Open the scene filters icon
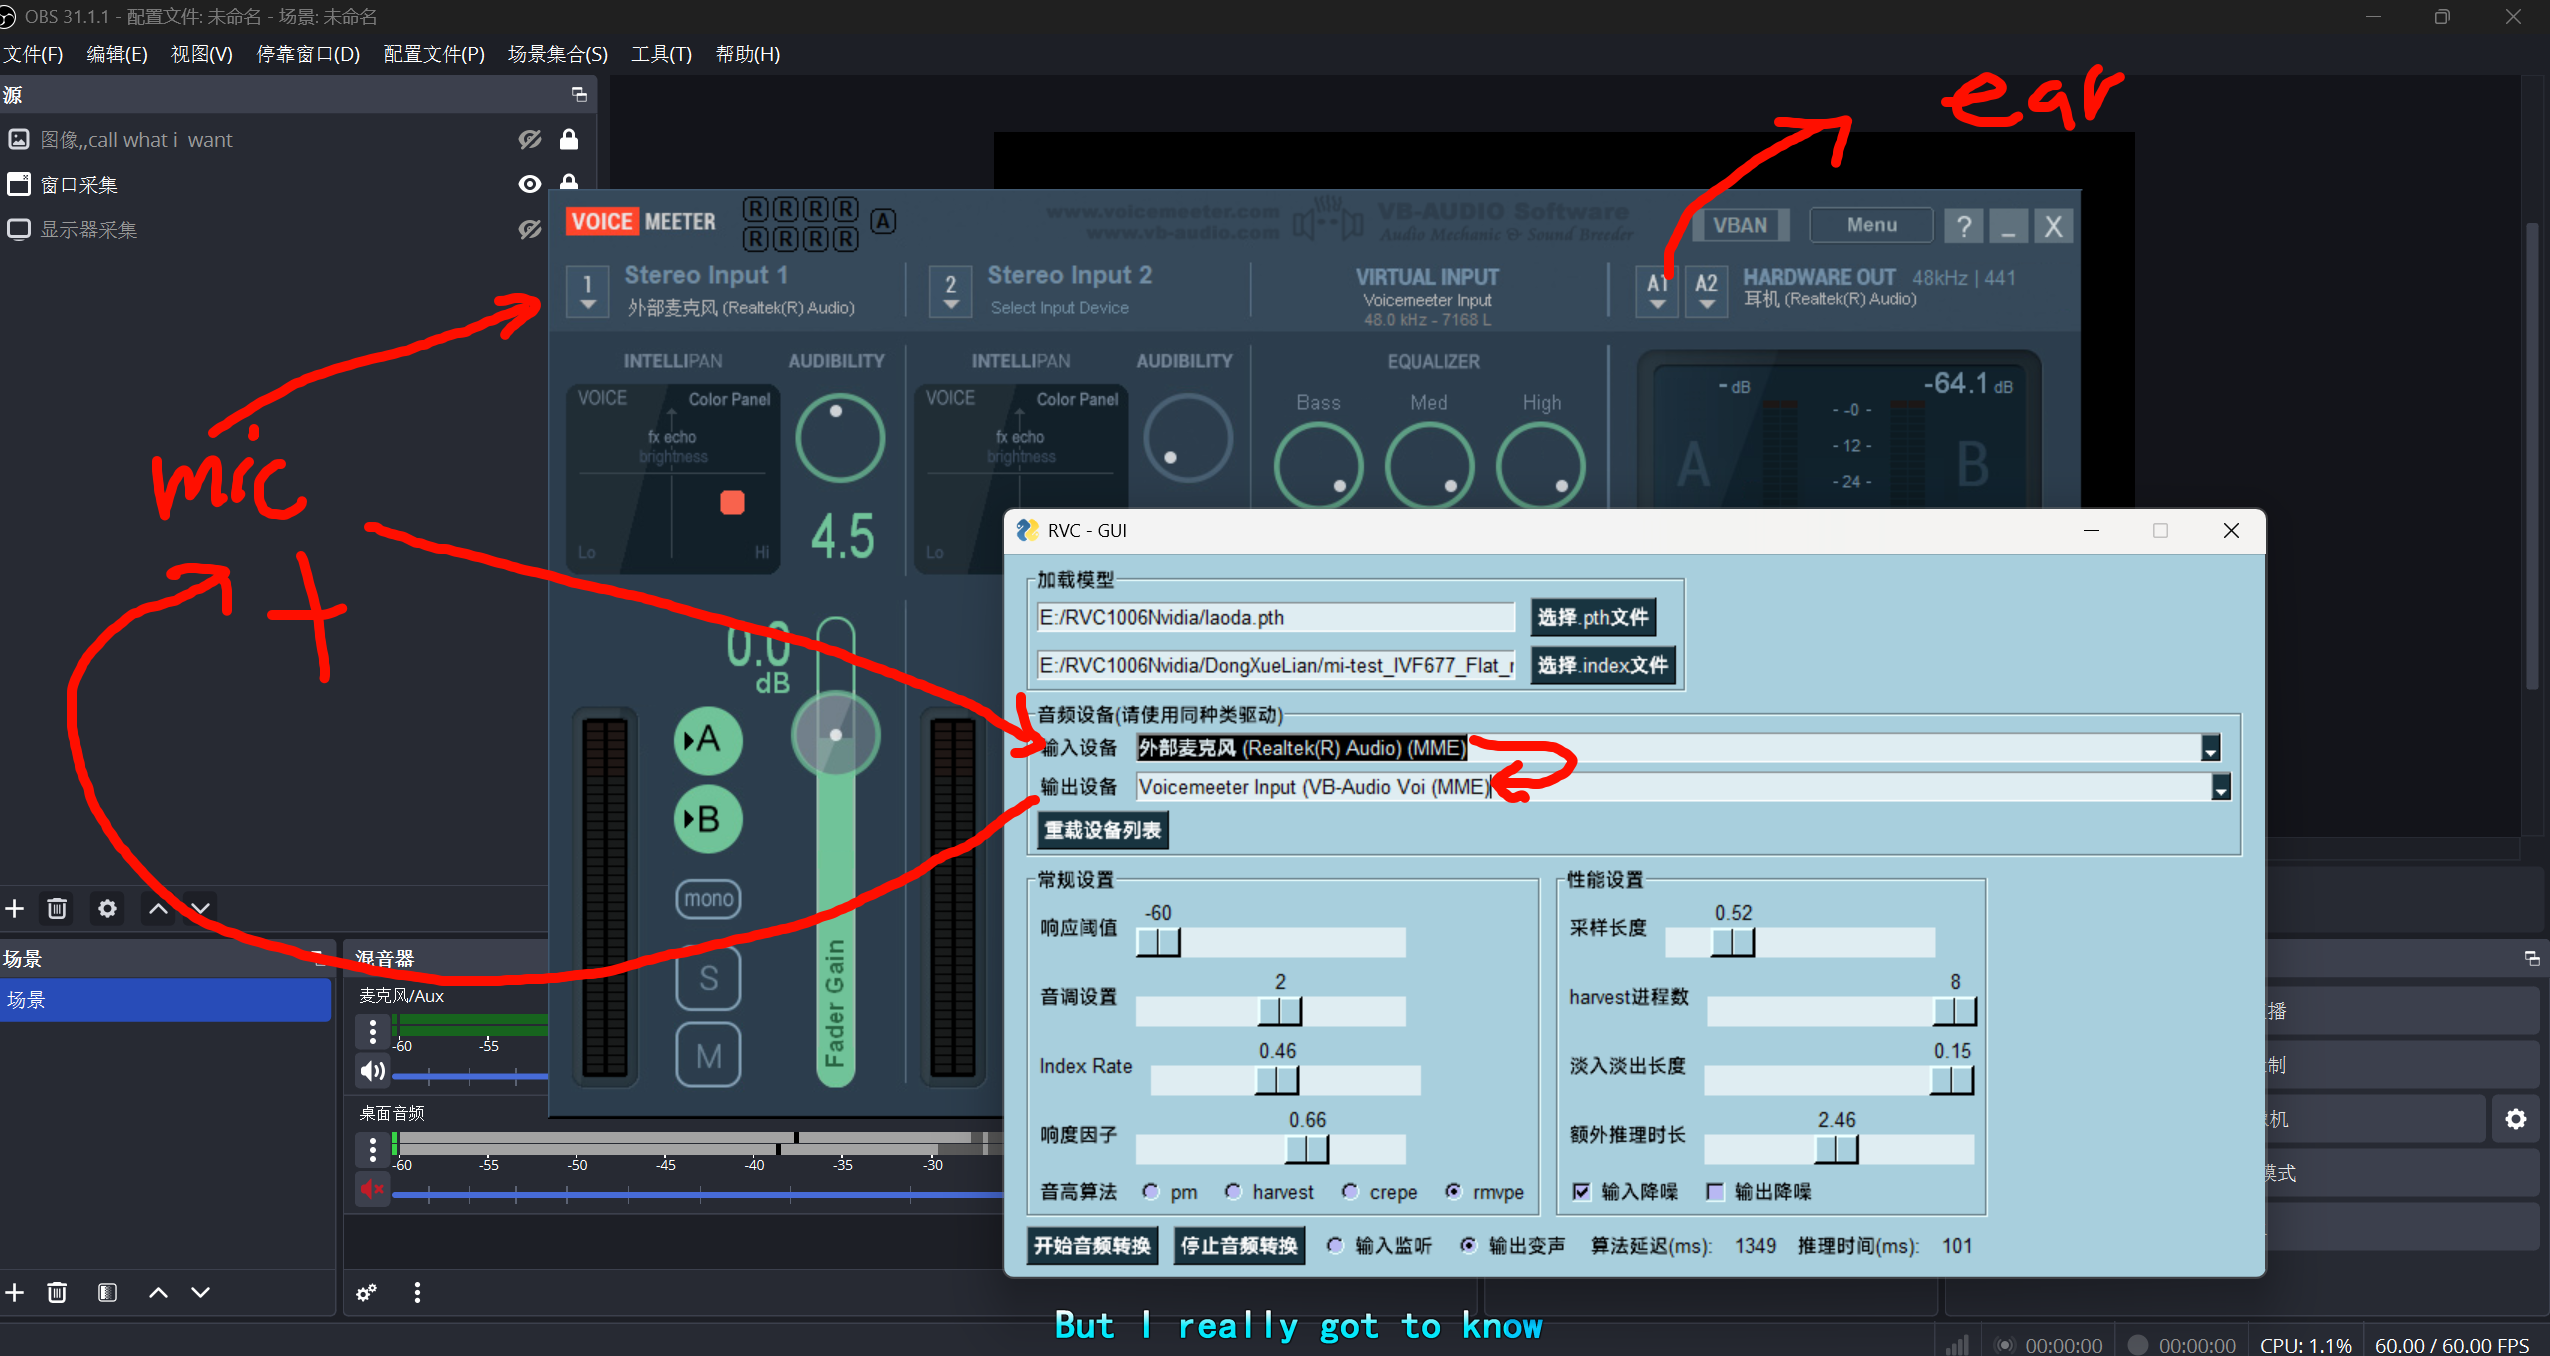 click(107, 1292)
